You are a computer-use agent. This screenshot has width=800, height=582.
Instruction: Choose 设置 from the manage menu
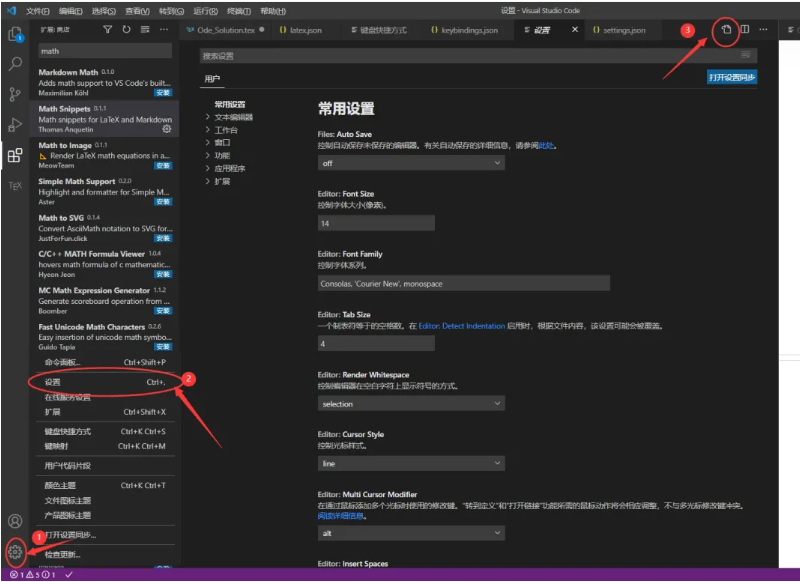[x=105, y=382]
